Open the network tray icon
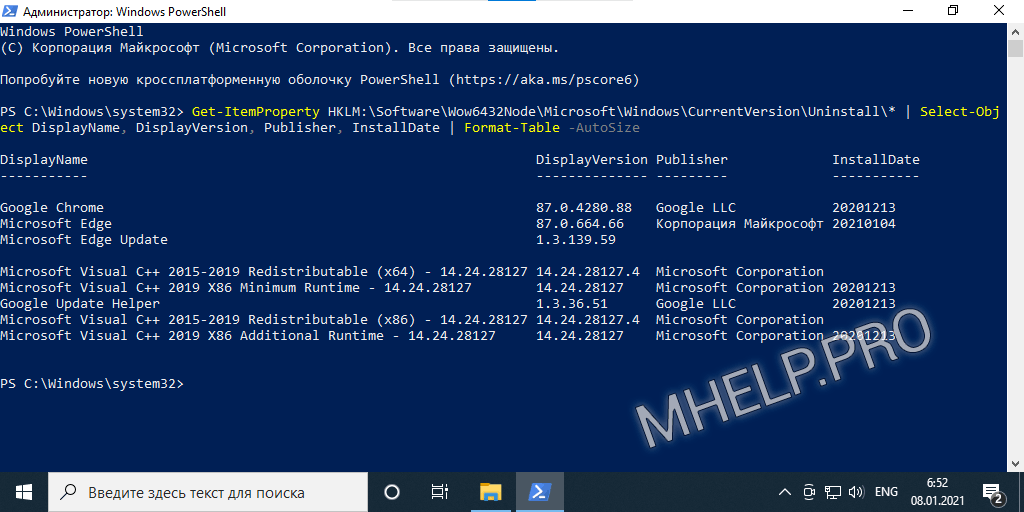This screenshot has height=512, width=1024. [x=832, y=492]
